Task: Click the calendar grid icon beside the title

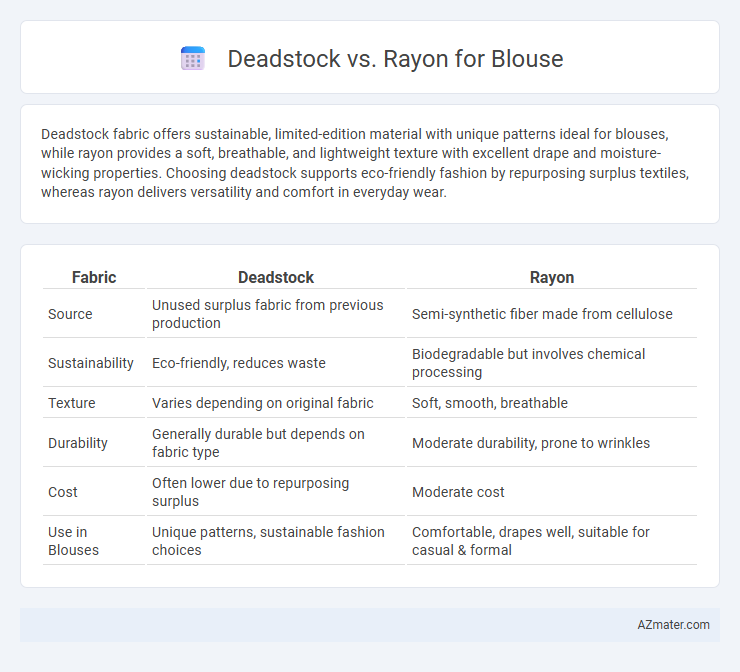Action: [193, 59]
